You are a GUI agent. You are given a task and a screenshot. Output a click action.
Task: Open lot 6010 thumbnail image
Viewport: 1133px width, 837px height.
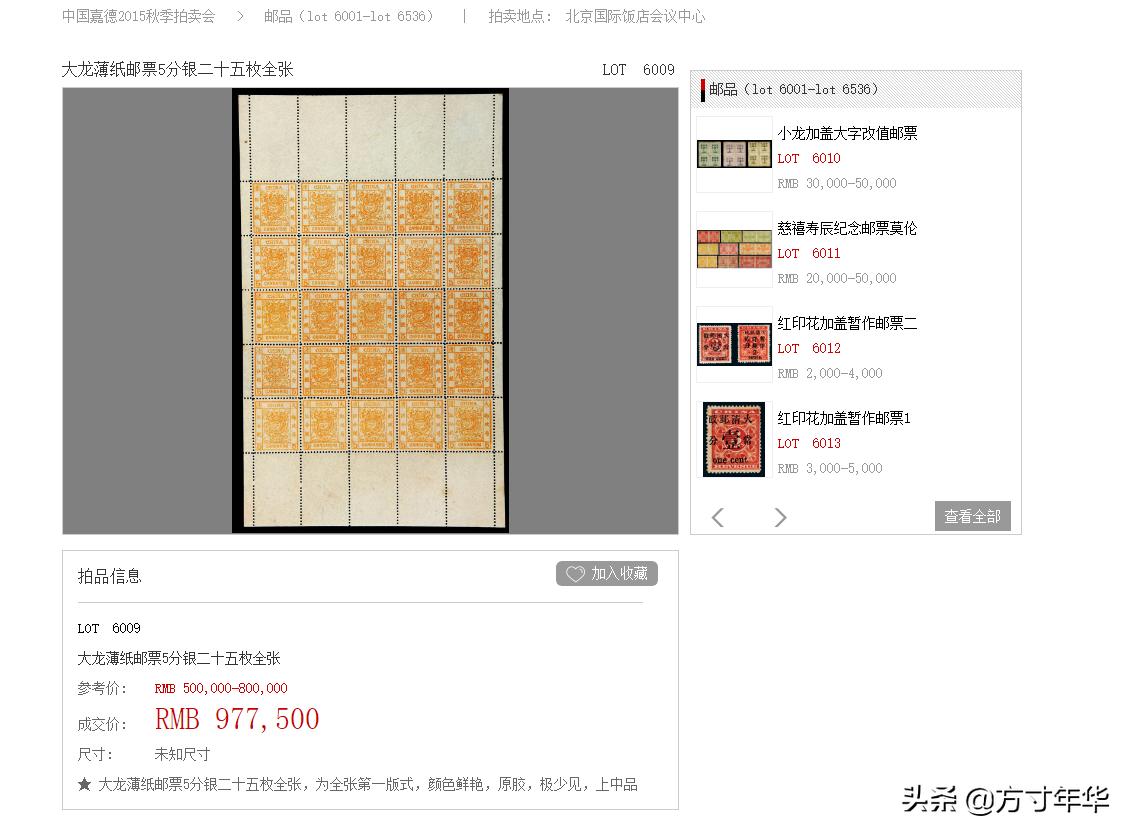pos(733,153)
